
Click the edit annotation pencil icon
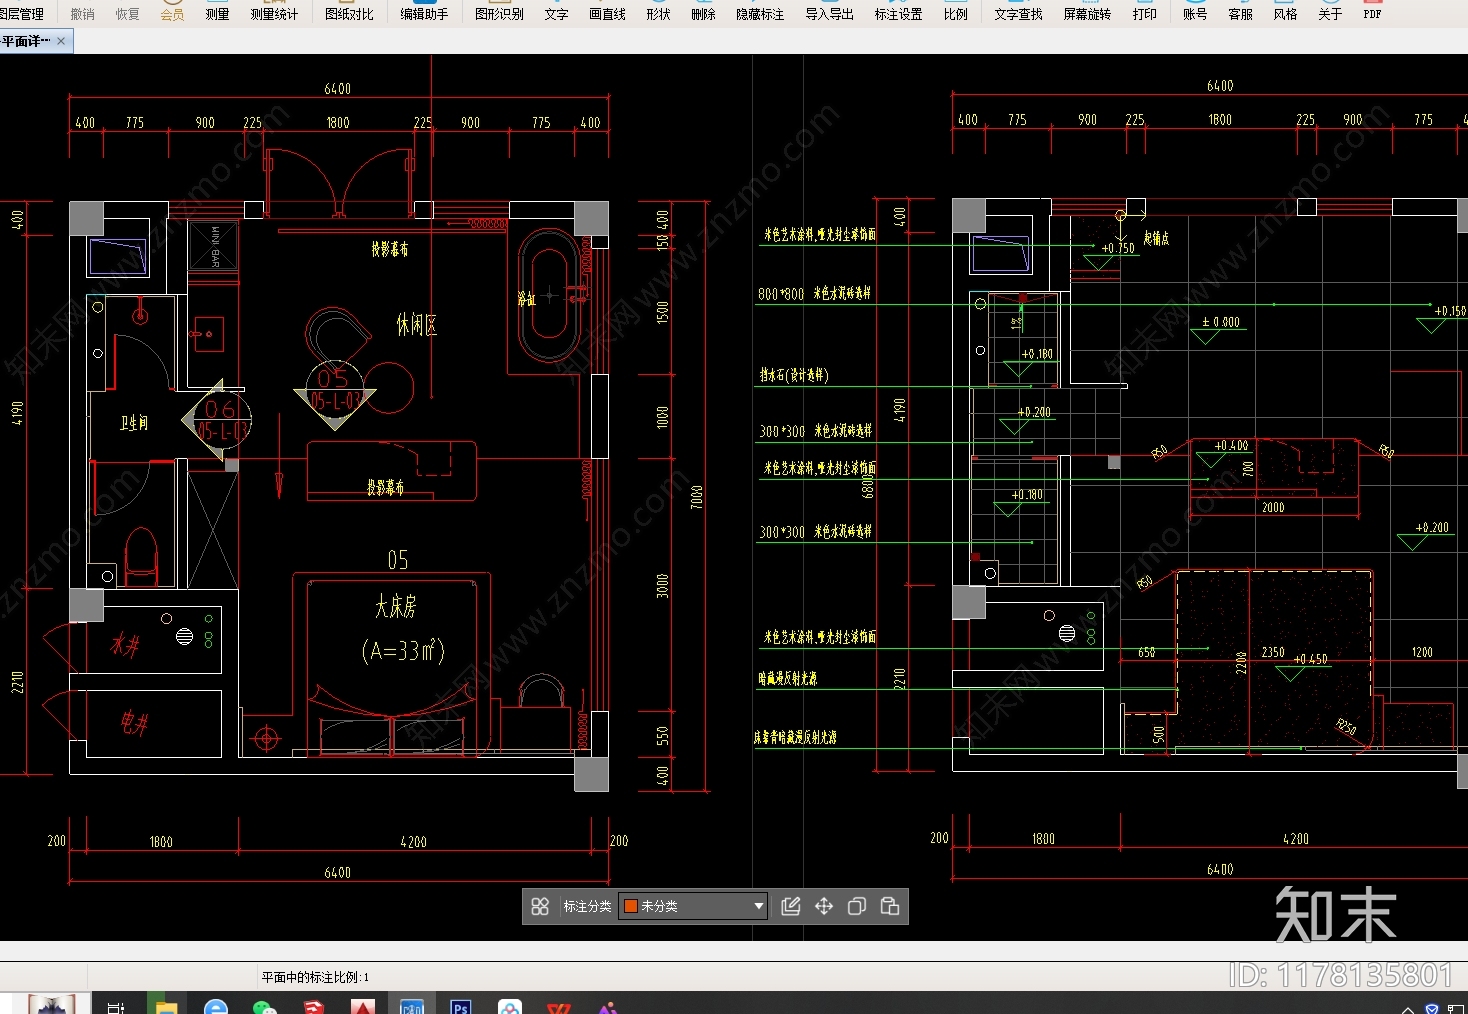[791, 906]
